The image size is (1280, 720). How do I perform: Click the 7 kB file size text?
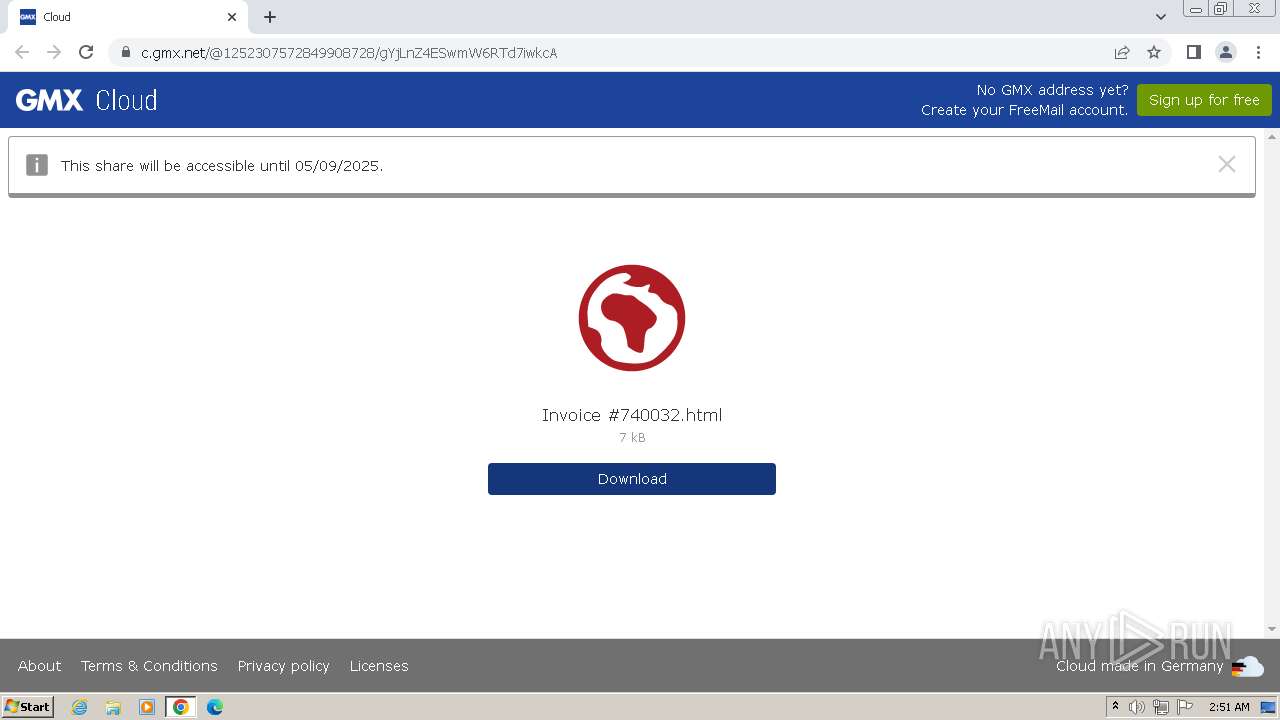pos(632,438)
